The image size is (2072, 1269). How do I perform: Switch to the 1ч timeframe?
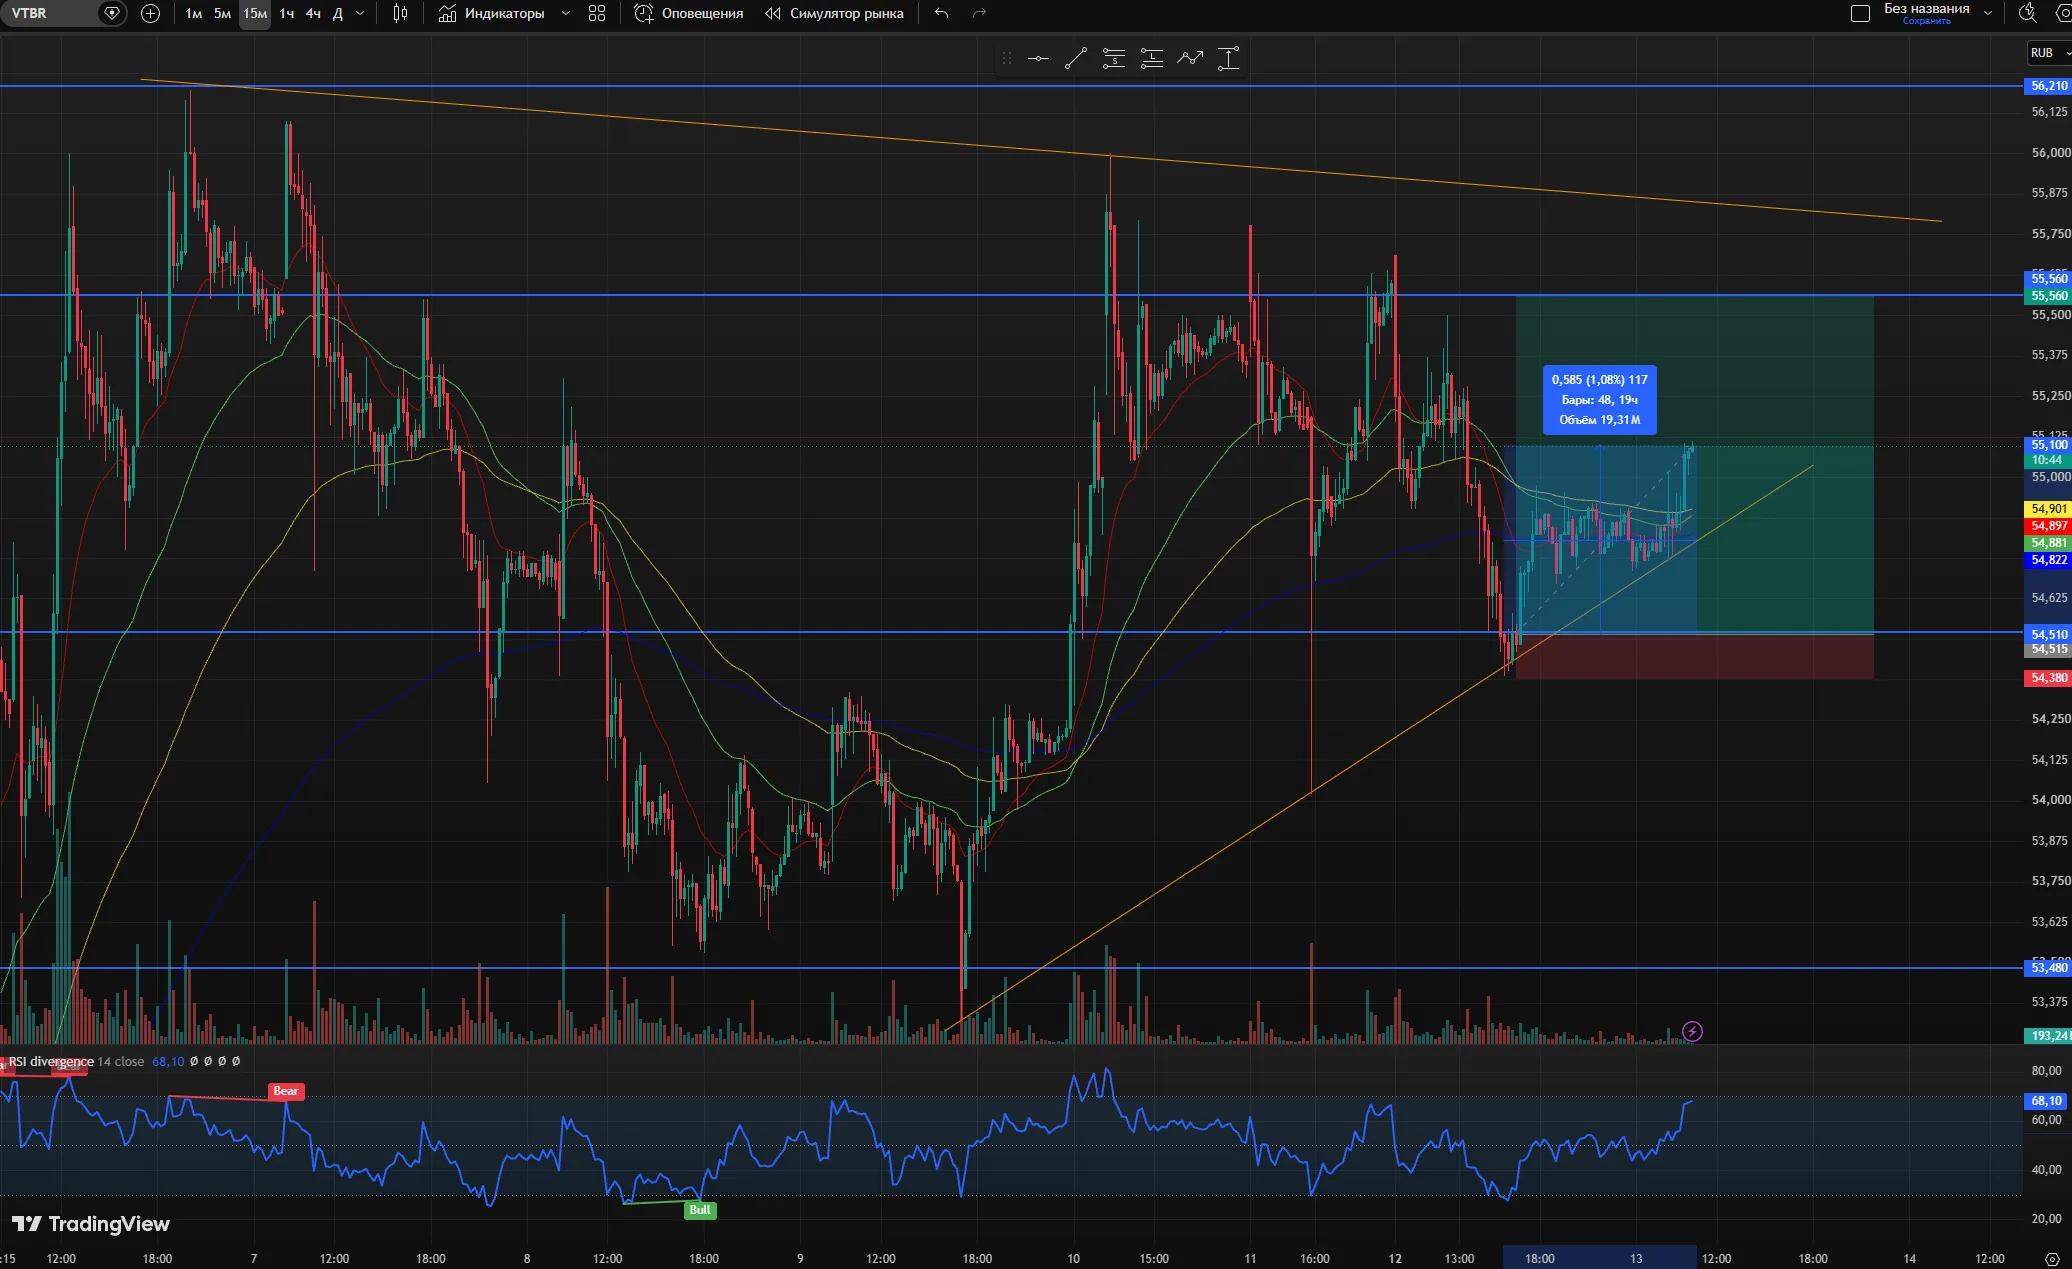287,14
